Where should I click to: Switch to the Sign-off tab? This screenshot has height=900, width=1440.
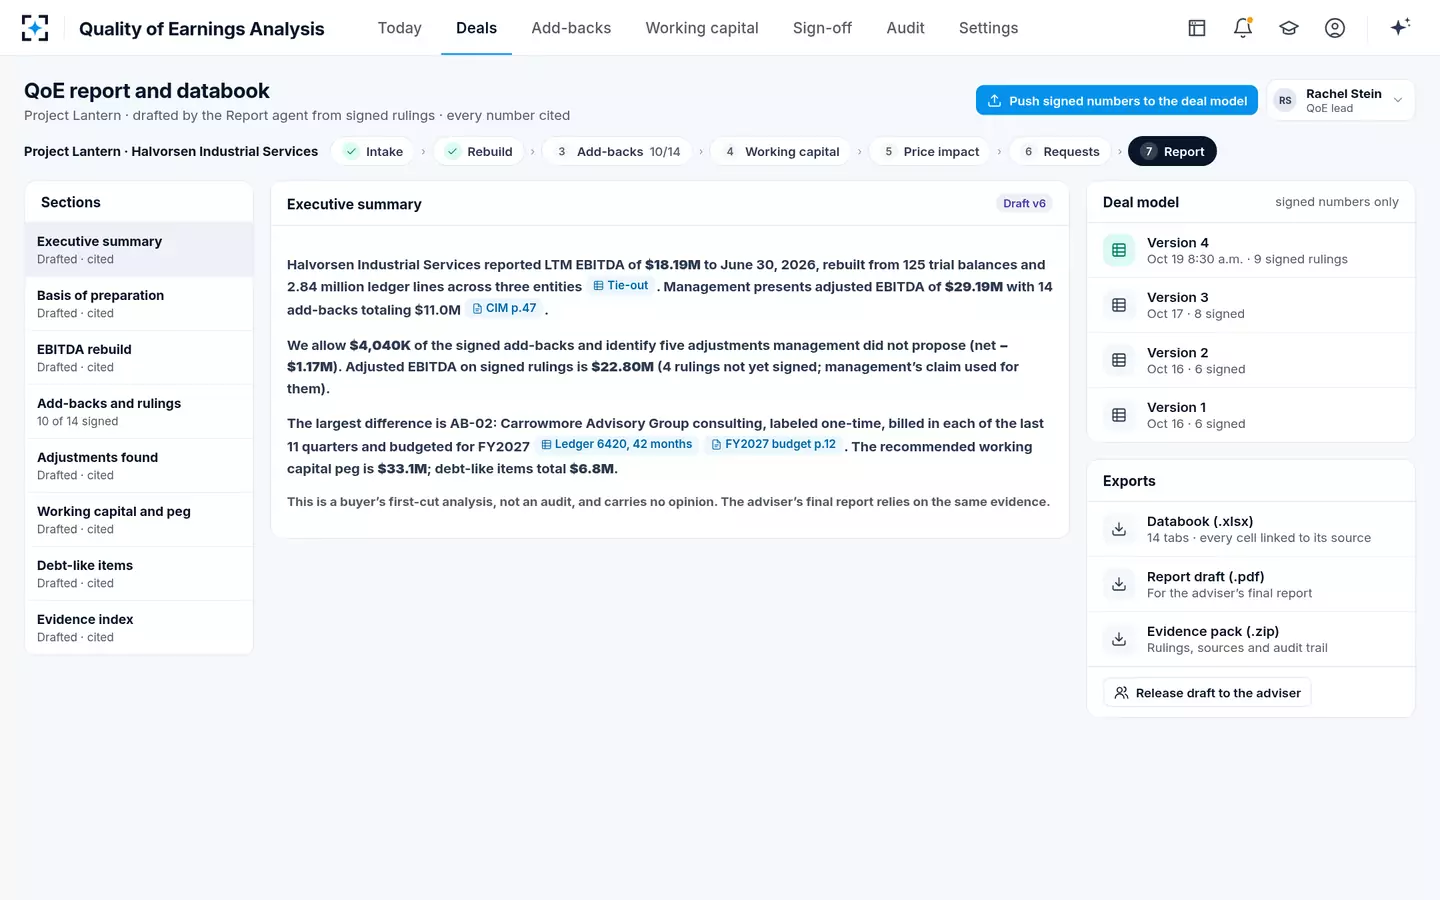tap(822, 28)
